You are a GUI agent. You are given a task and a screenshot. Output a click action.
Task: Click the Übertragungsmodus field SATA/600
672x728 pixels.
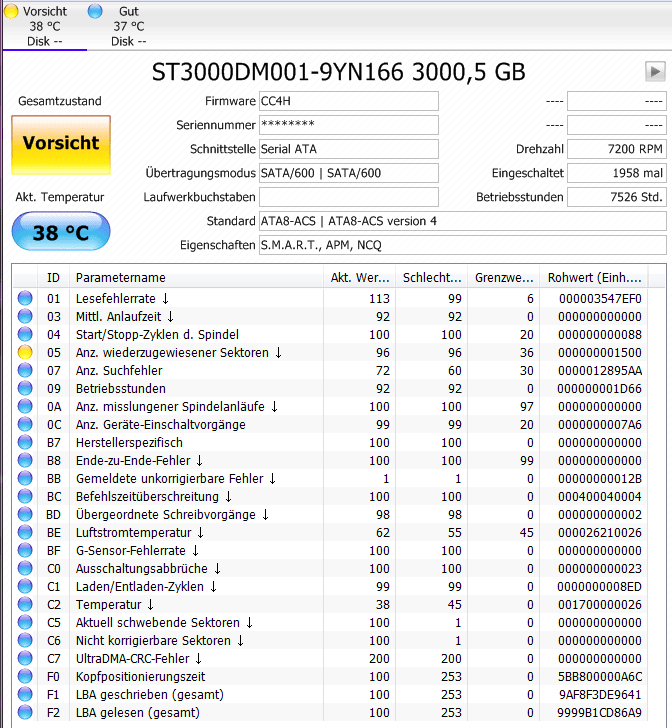coord(349,173)
